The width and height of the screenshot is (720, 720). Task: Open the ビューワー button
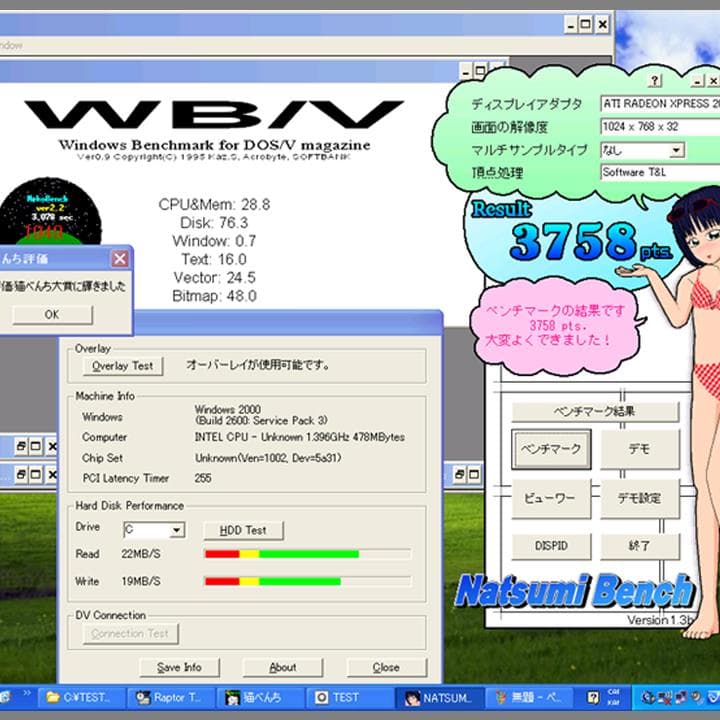(551, 499)
